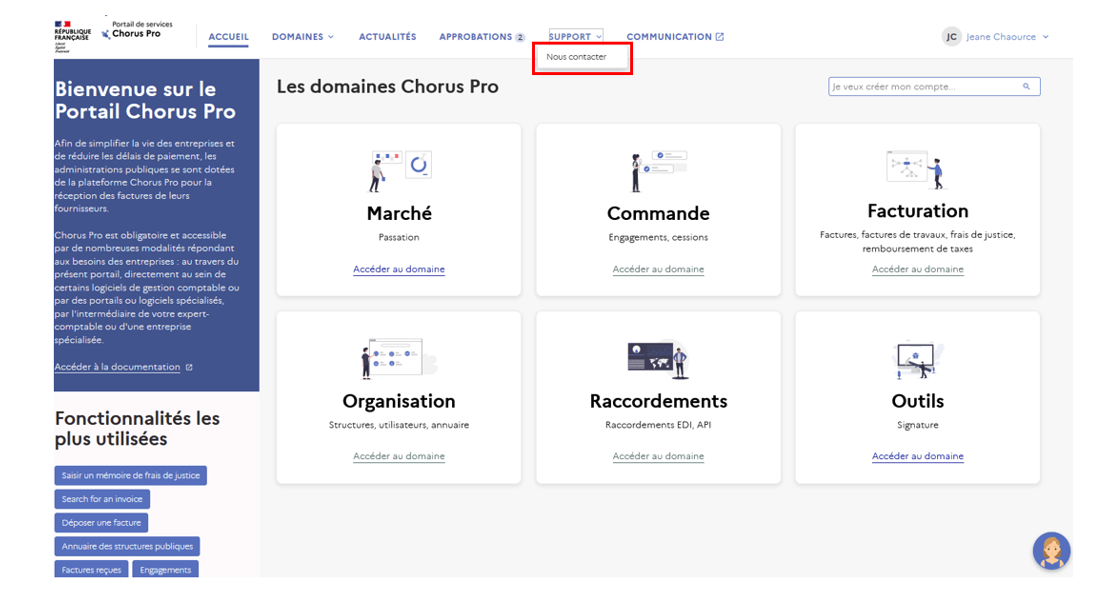Click the external link icon beside Communication
Screen dimensions: 1105x593
(x=720, y=37)
